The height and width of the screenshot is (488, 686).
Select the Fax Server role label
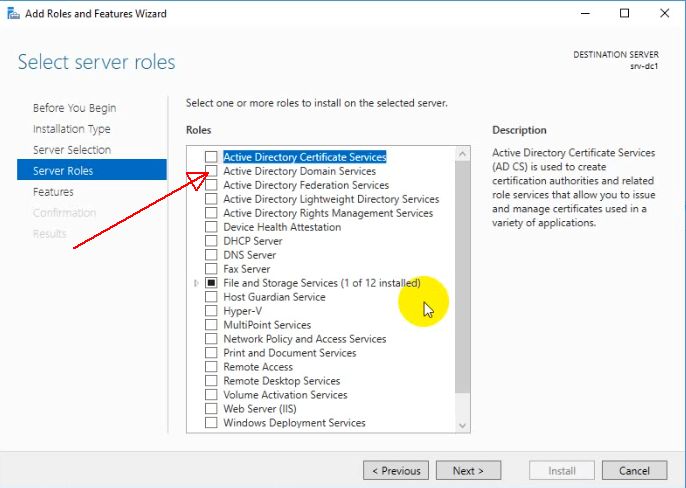(247, 269)
